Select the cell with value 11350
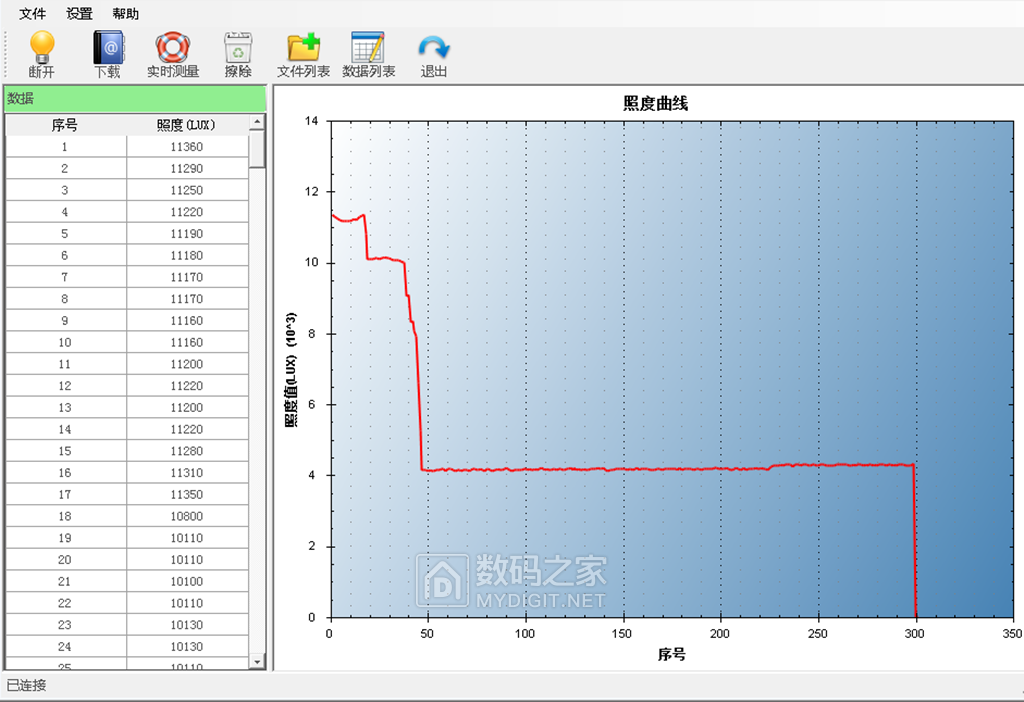Image resolution: width=1024 pixels, height=702 pixels. pyautogui.click(x=187, y=494)
